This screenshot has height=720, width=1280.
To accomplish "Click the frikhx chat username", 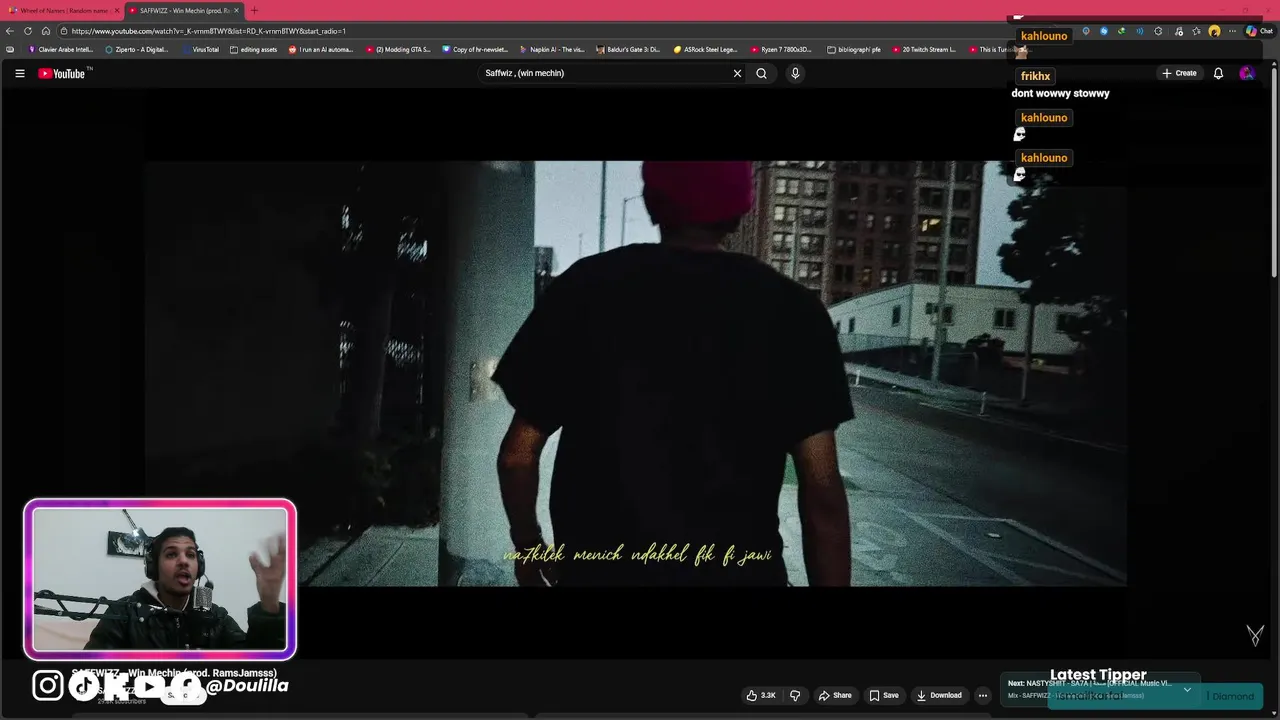I will tap(1036, 76).
